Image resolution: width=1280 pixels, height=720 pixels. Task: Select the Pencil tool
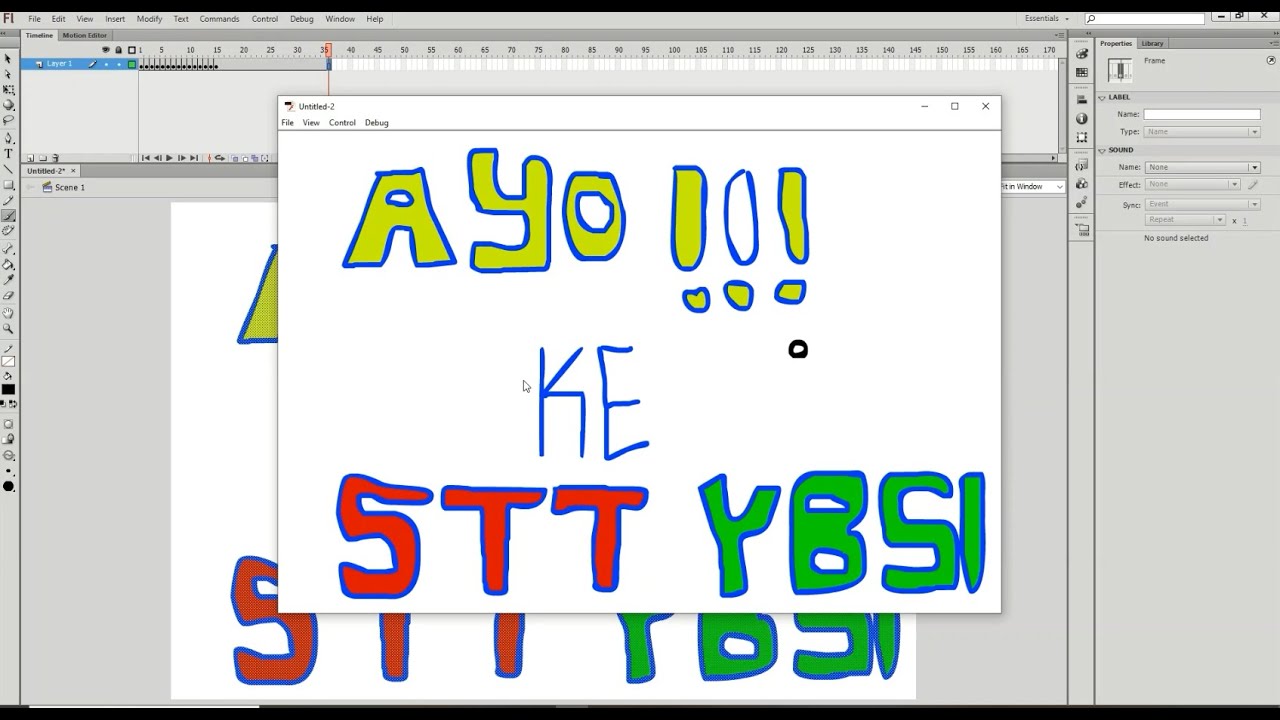point(8,200)
